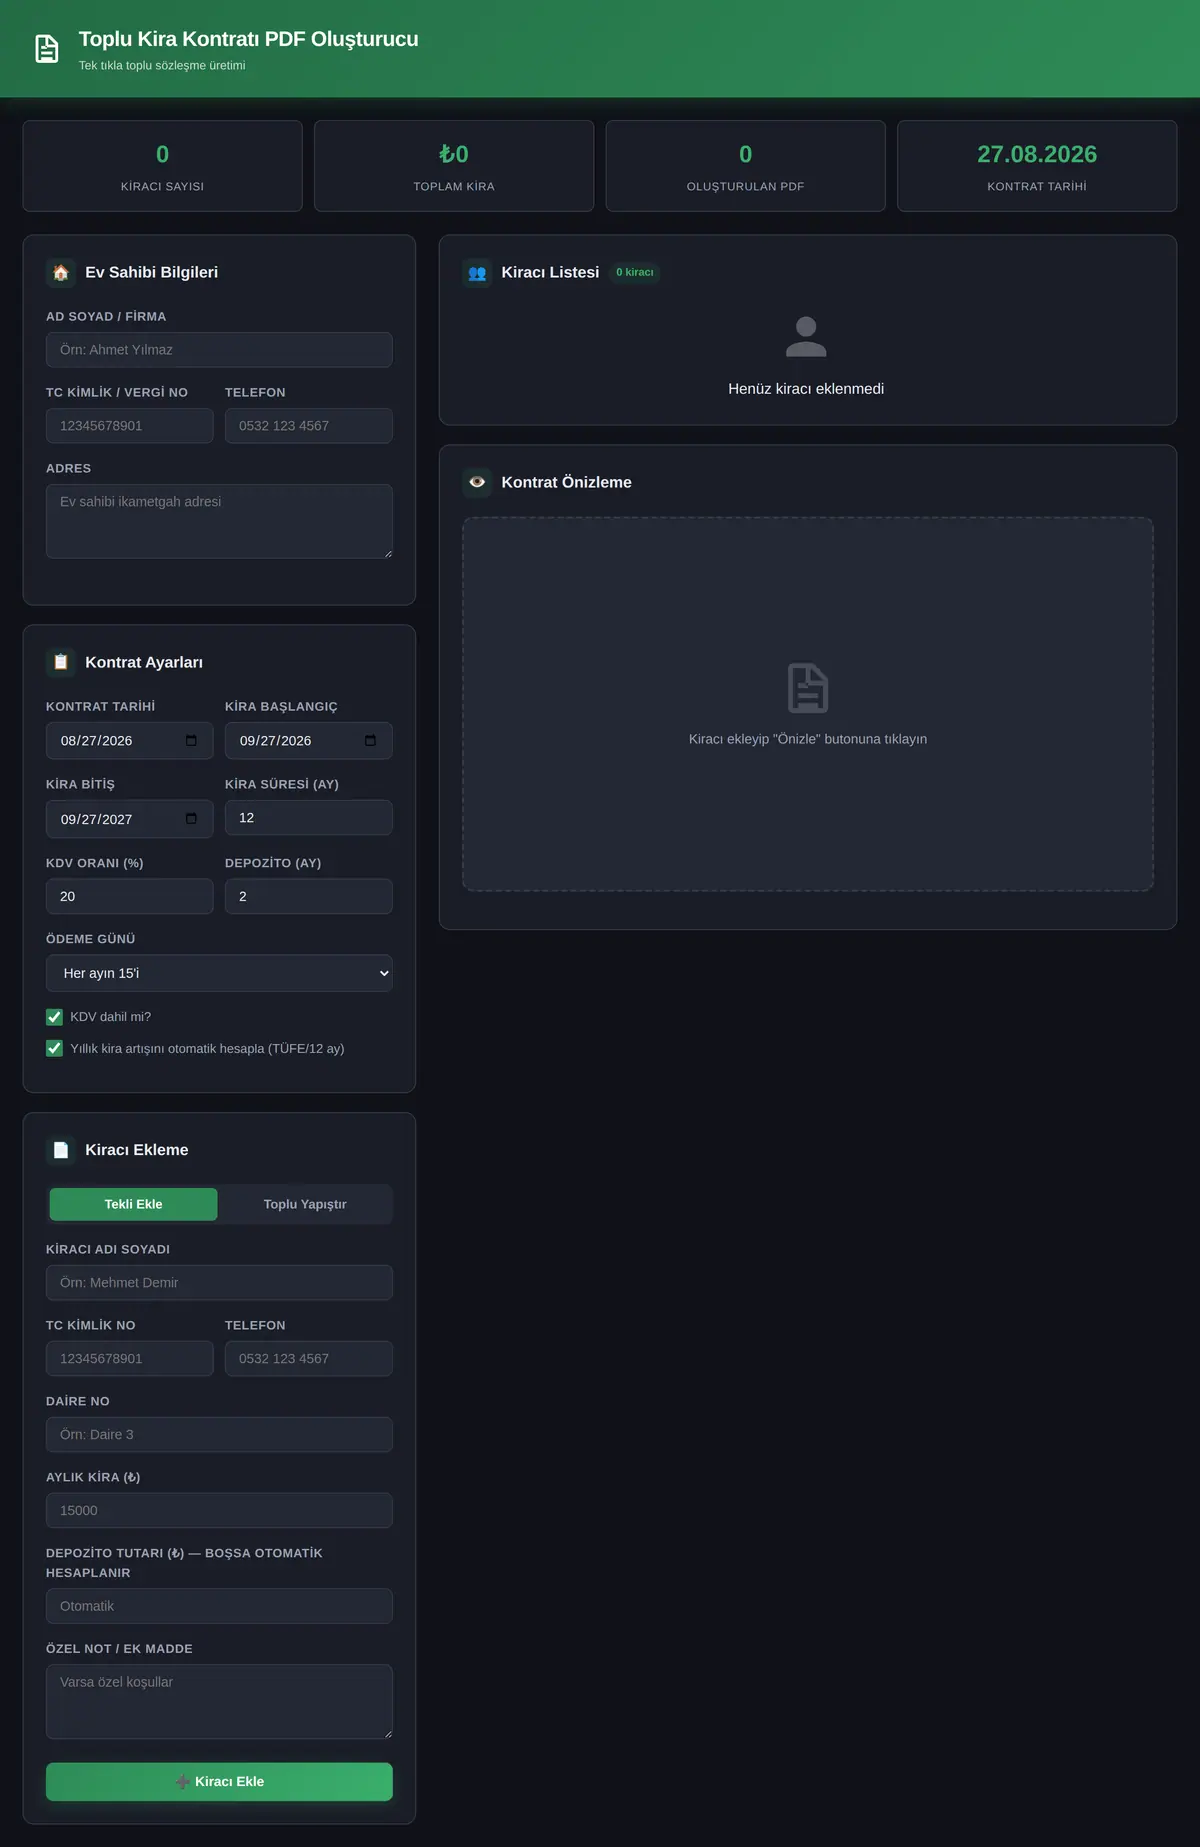Click the Kiracı Sayısı stat card

tap(163, 166)
